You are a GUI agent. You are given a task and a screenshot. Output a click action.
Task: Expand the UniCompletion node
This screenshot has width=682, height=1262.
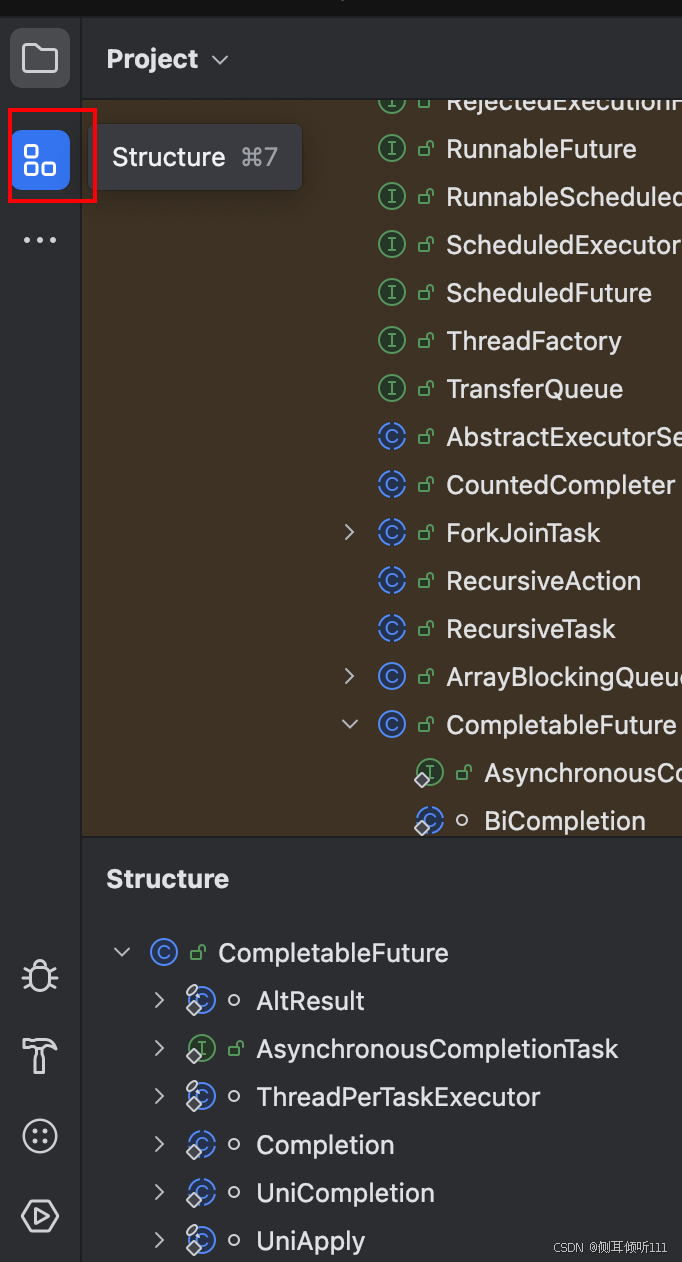click(x=159, y=1193)
